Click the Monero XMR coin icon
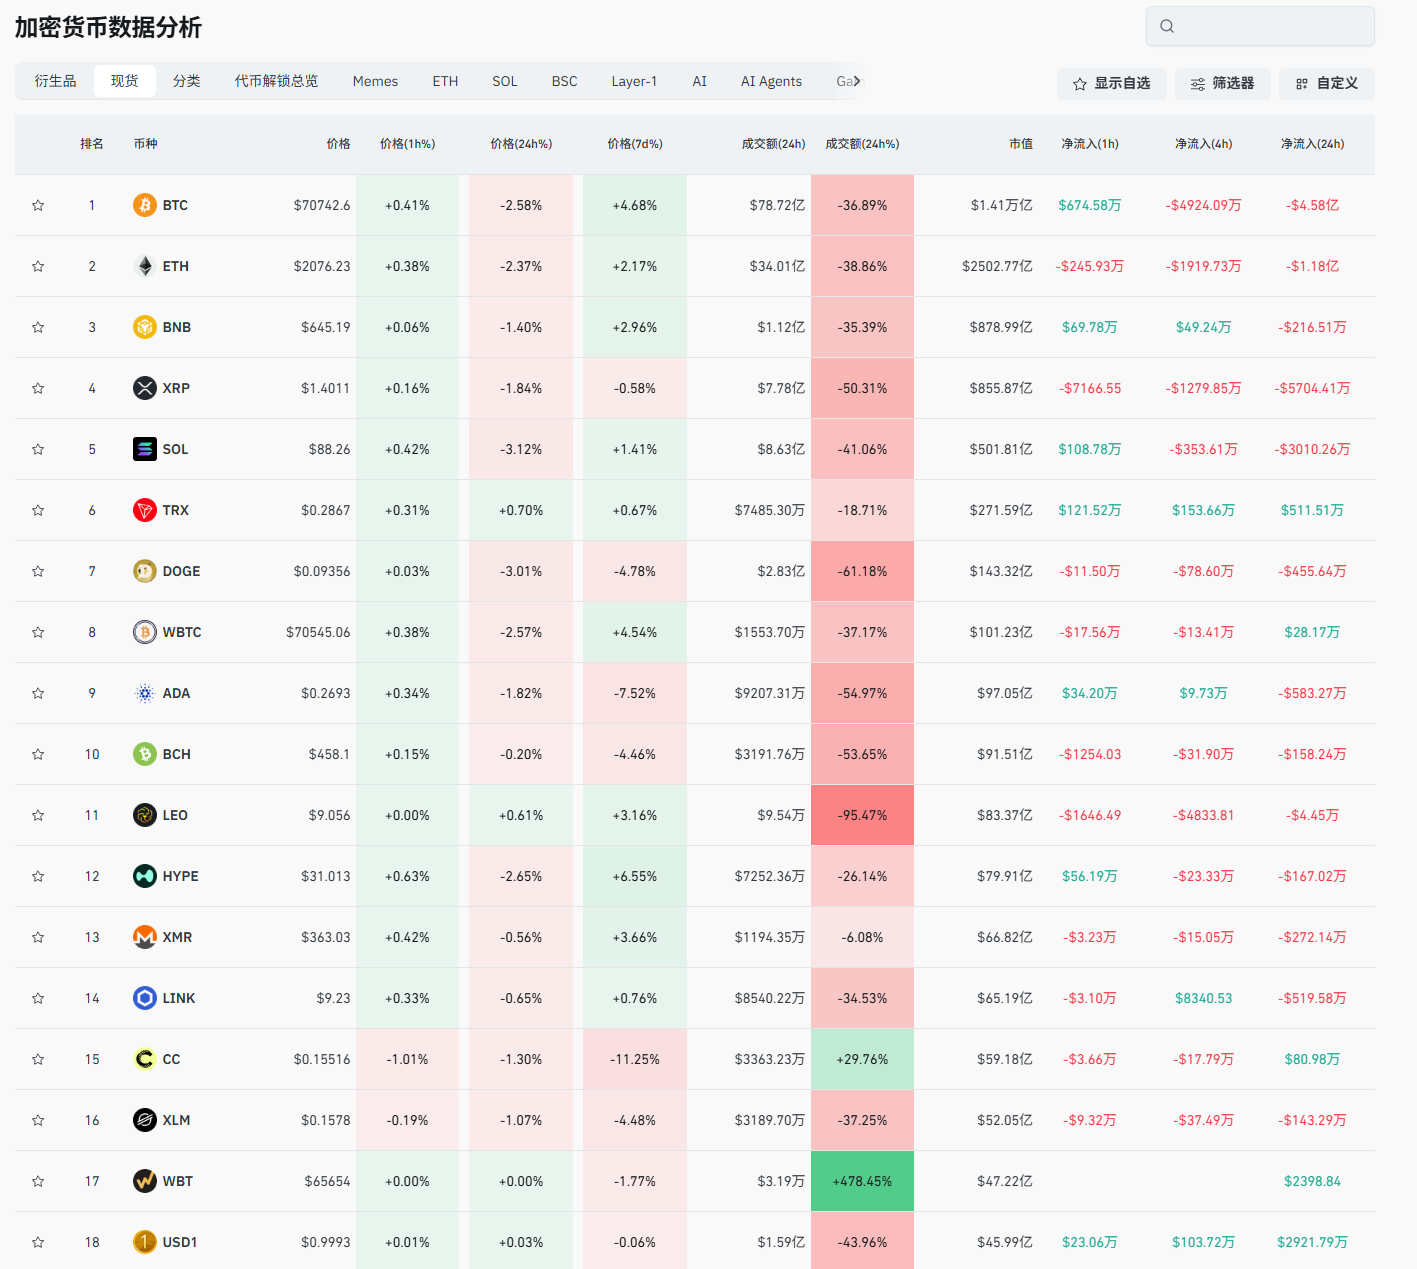1417x1269 pixels. pyautogui.click(x=145, y=937)
